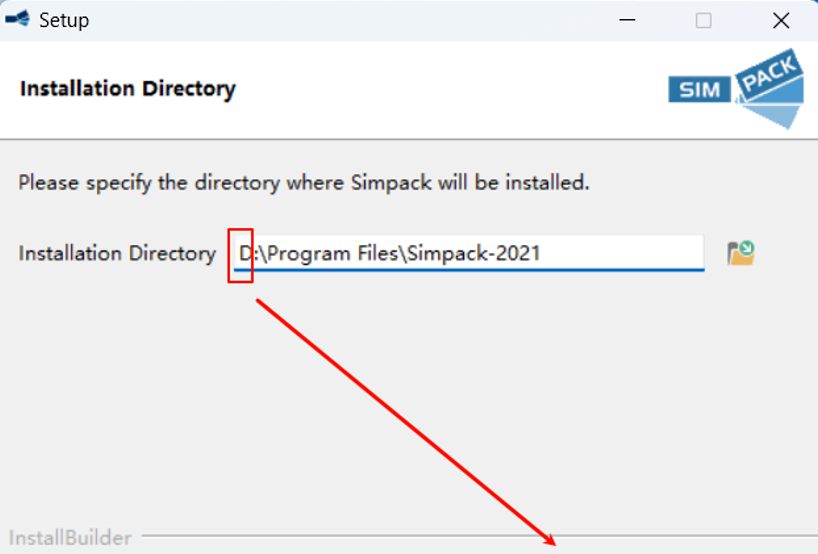Click the greyed-out maximize button
818x554 pixels.
pos(704,20)
